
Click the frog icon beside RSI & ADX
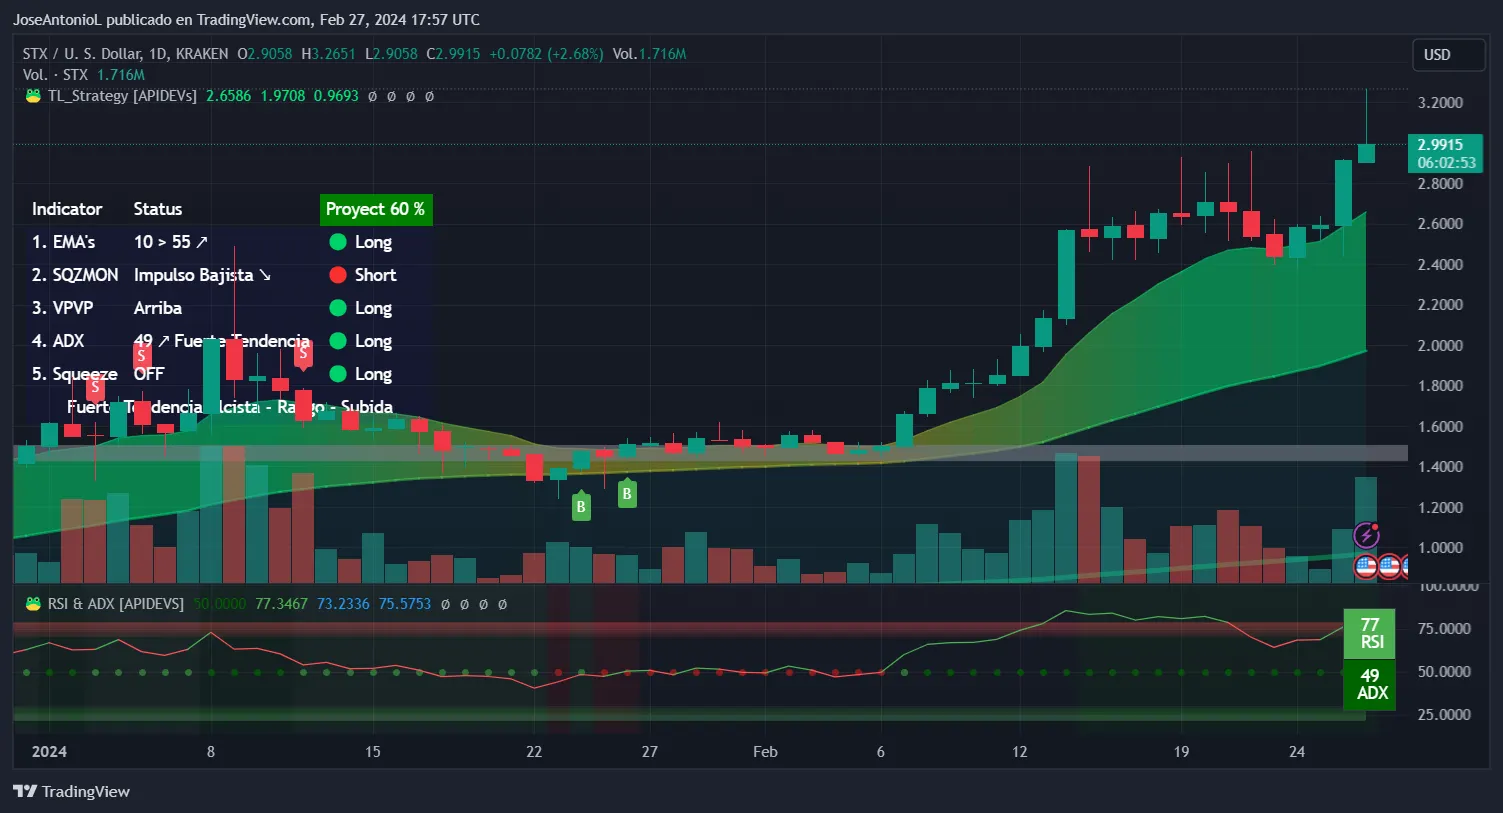coord(33,604)
